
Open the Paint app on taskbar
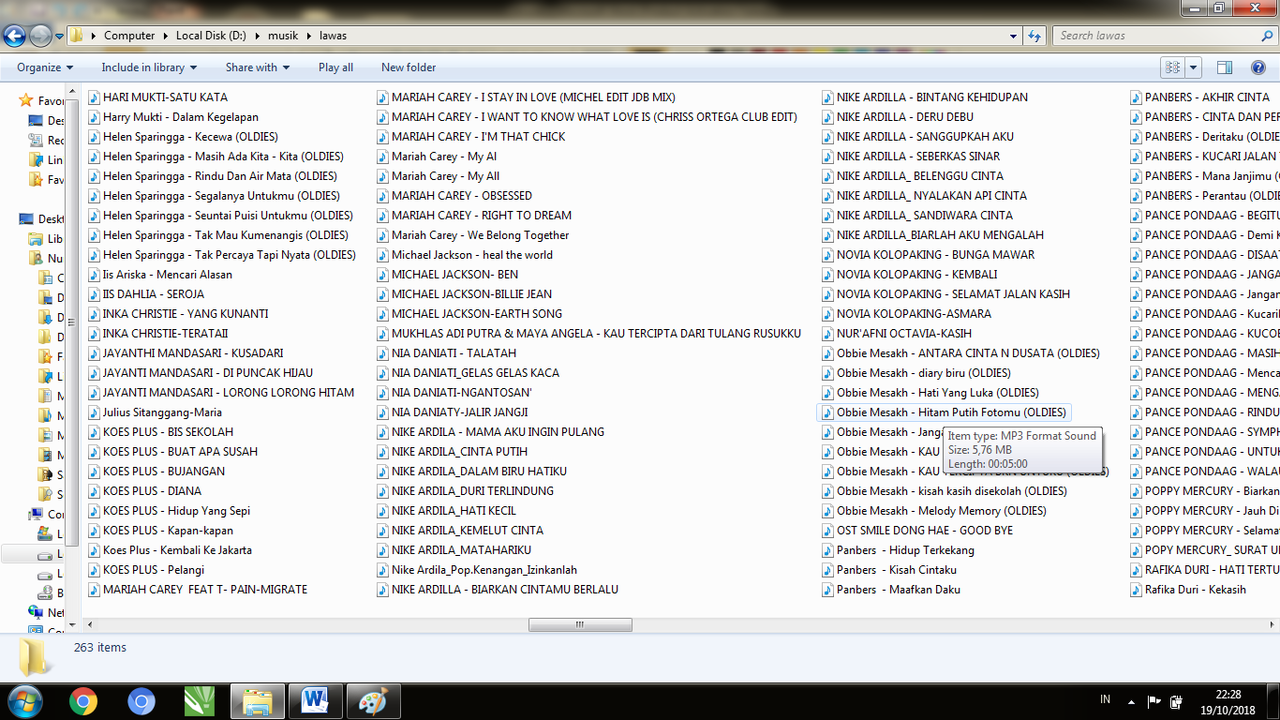pos(372,701)
